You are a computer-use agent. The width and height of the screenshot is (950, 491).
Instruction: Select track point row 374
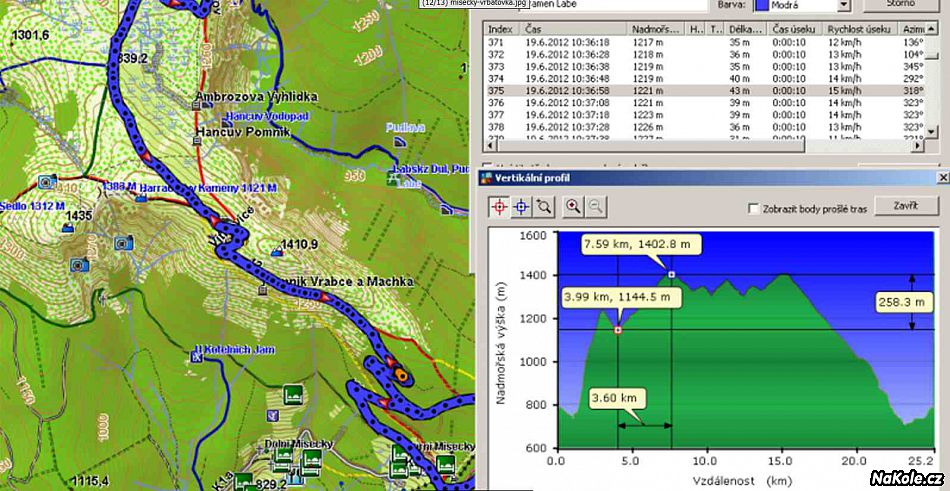click(x=705, y=79)
